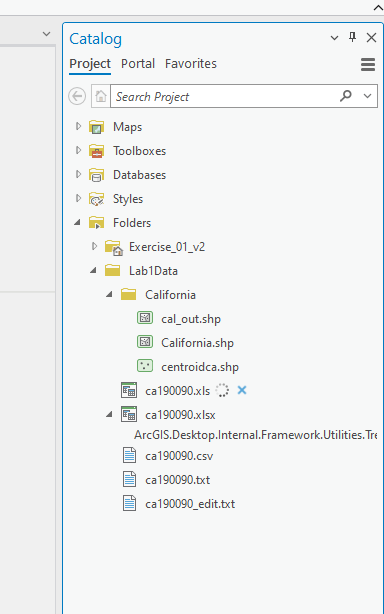Click the ca190090.txt file icon

coord(130,480)
